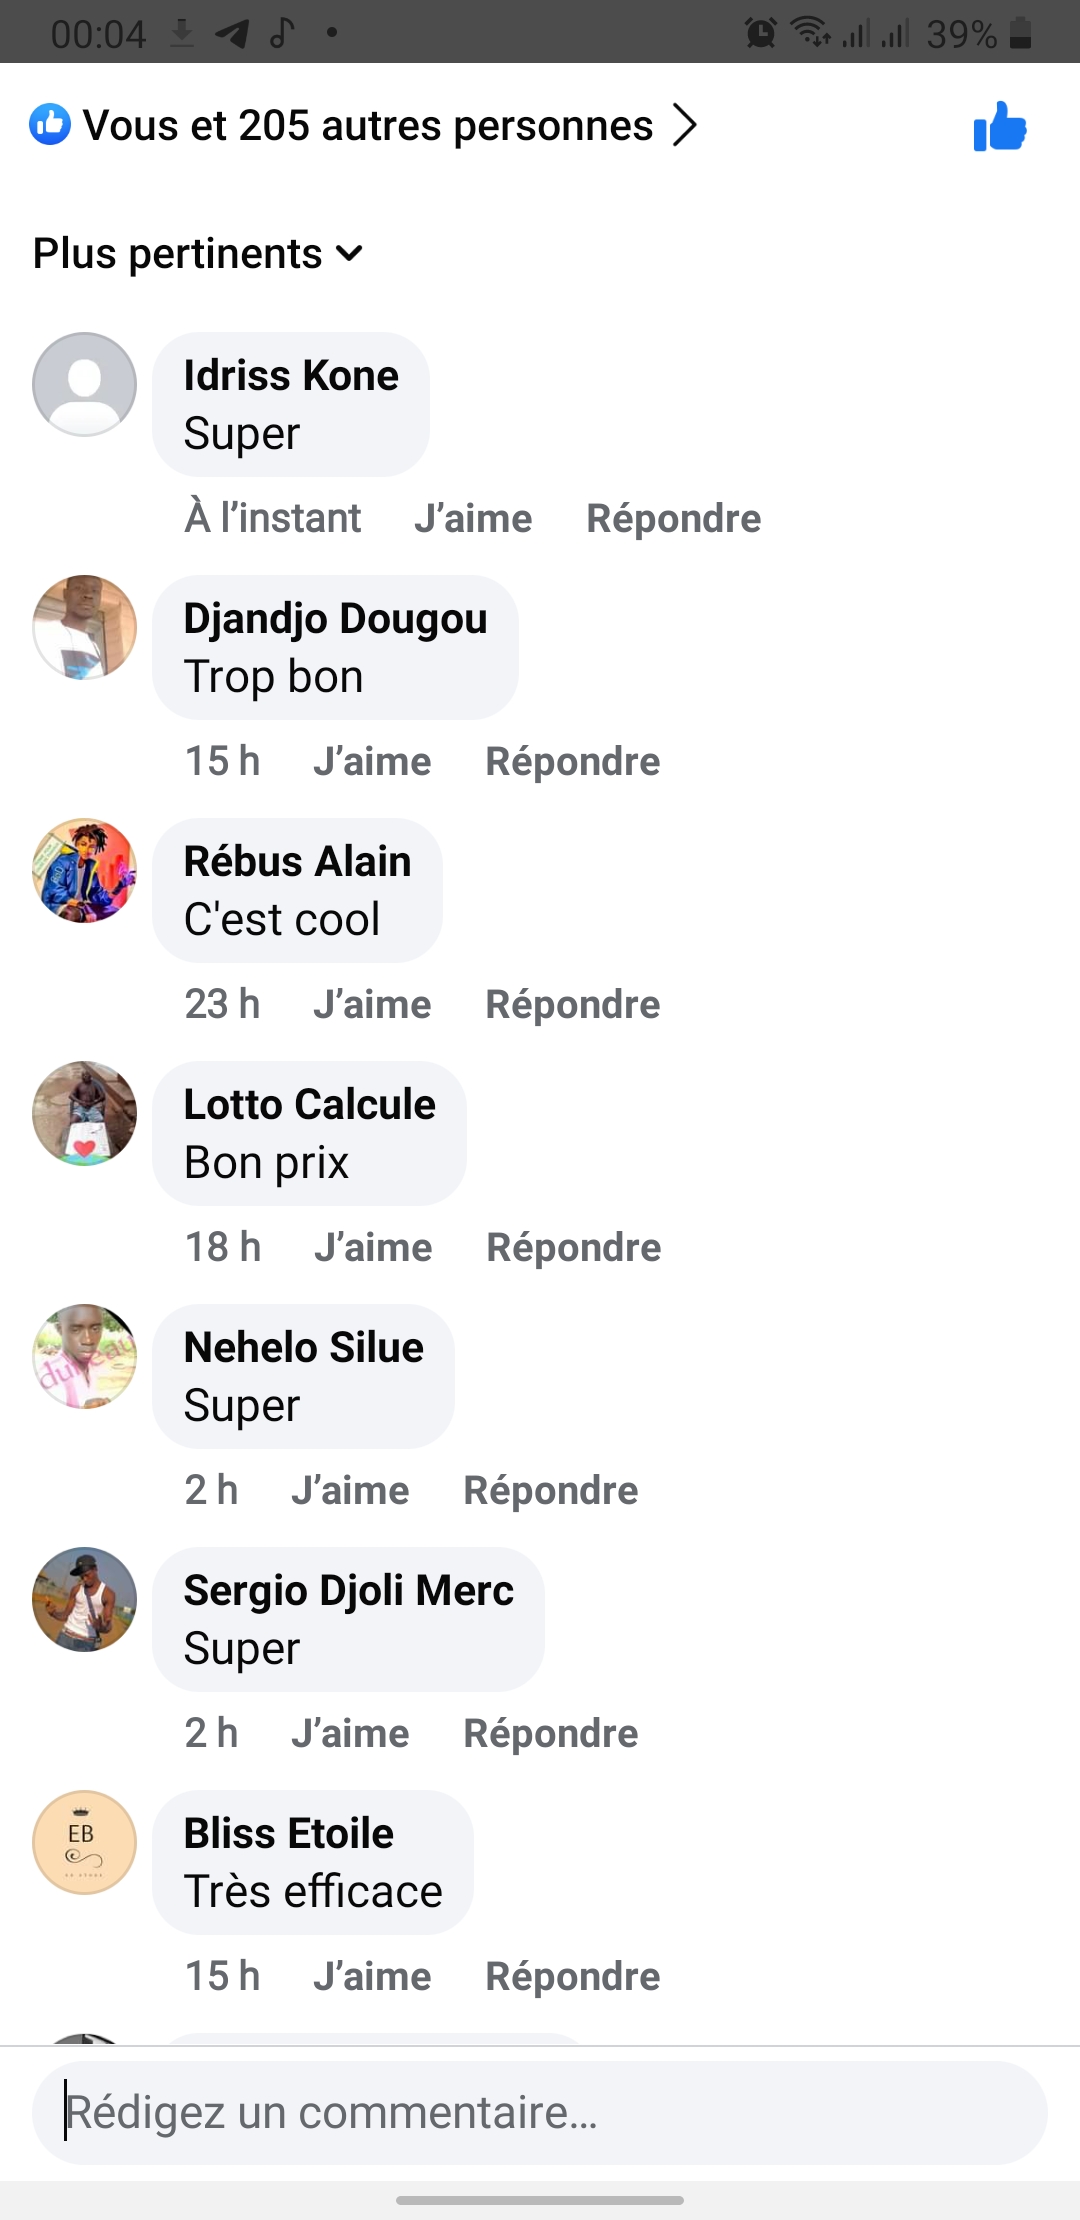Open the reactions list chevron arrow
The image size is (1080, 2220).
pyautogui.click(x=685, y=126)
